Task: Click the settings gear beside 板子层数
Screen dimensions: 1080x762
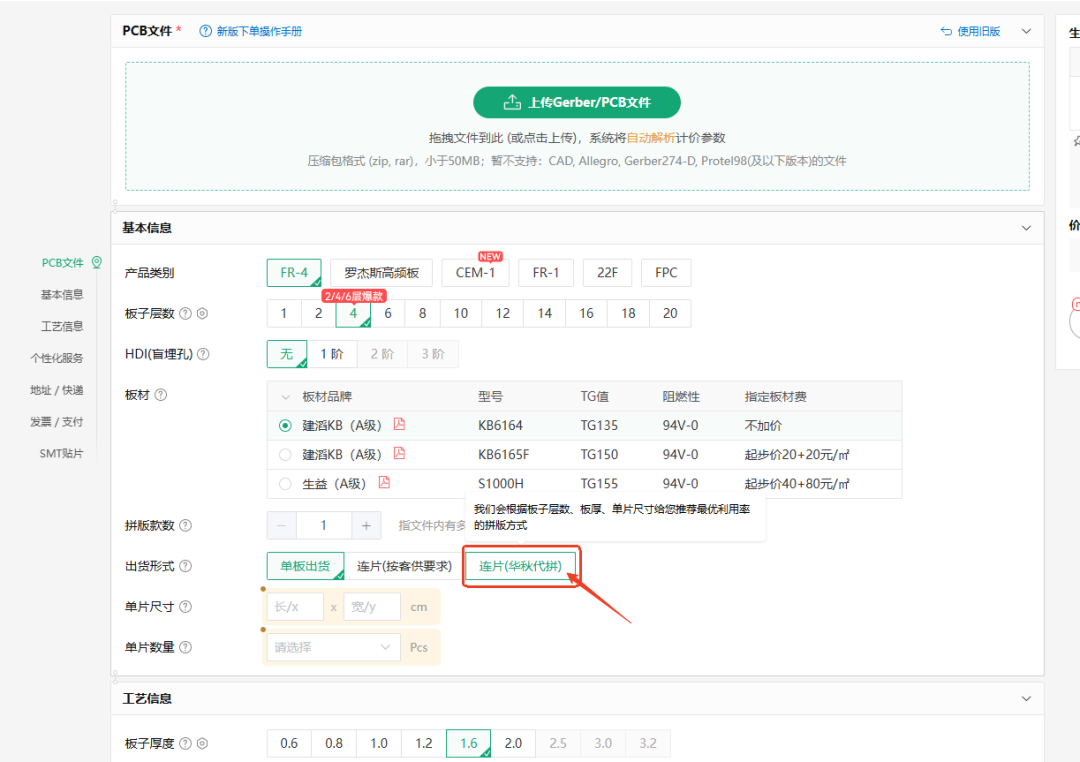Action: point(202,313)
